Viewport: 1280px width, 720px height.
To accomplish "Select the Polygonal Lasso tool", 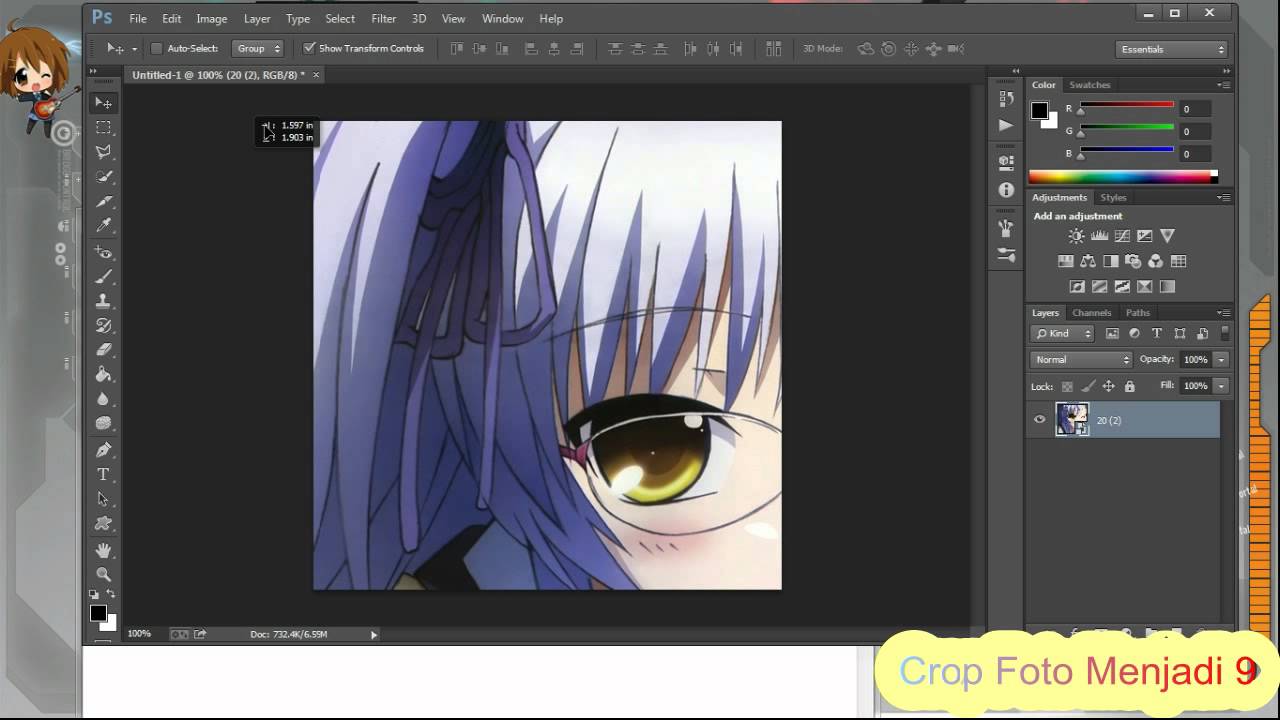I will coord(103,152).
